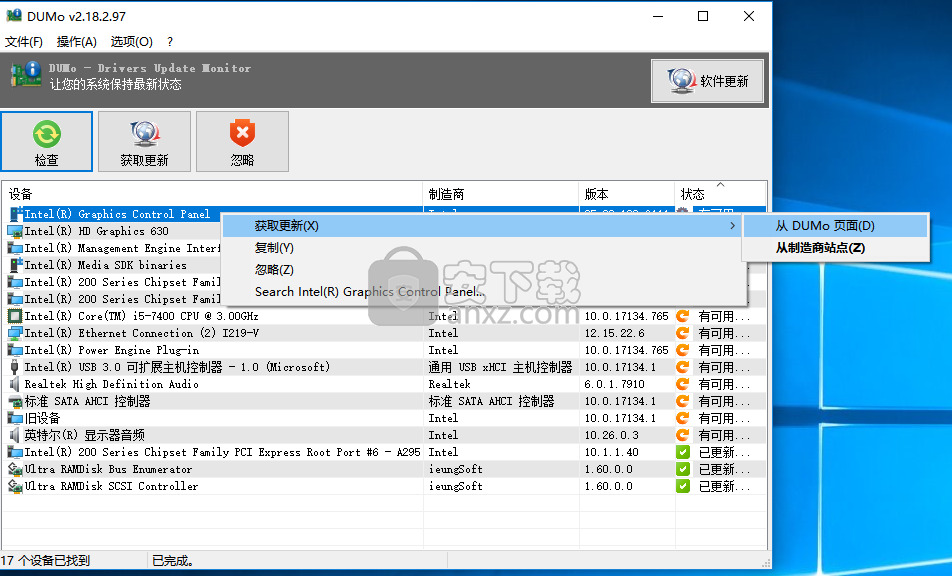The width and height of the screenshot is (952, 576).
Task: Click orange update icon for Realtek row
Action: point(683,384)
